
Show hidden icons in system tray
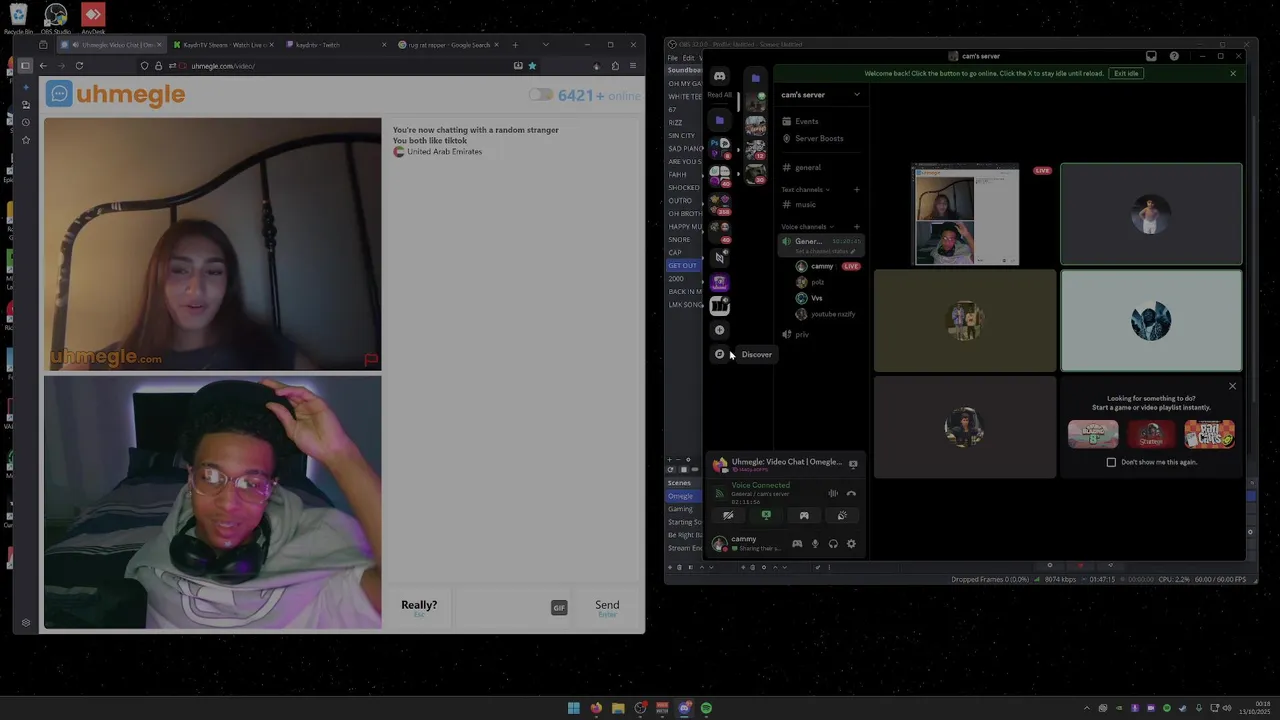(x=1087, y=708)
